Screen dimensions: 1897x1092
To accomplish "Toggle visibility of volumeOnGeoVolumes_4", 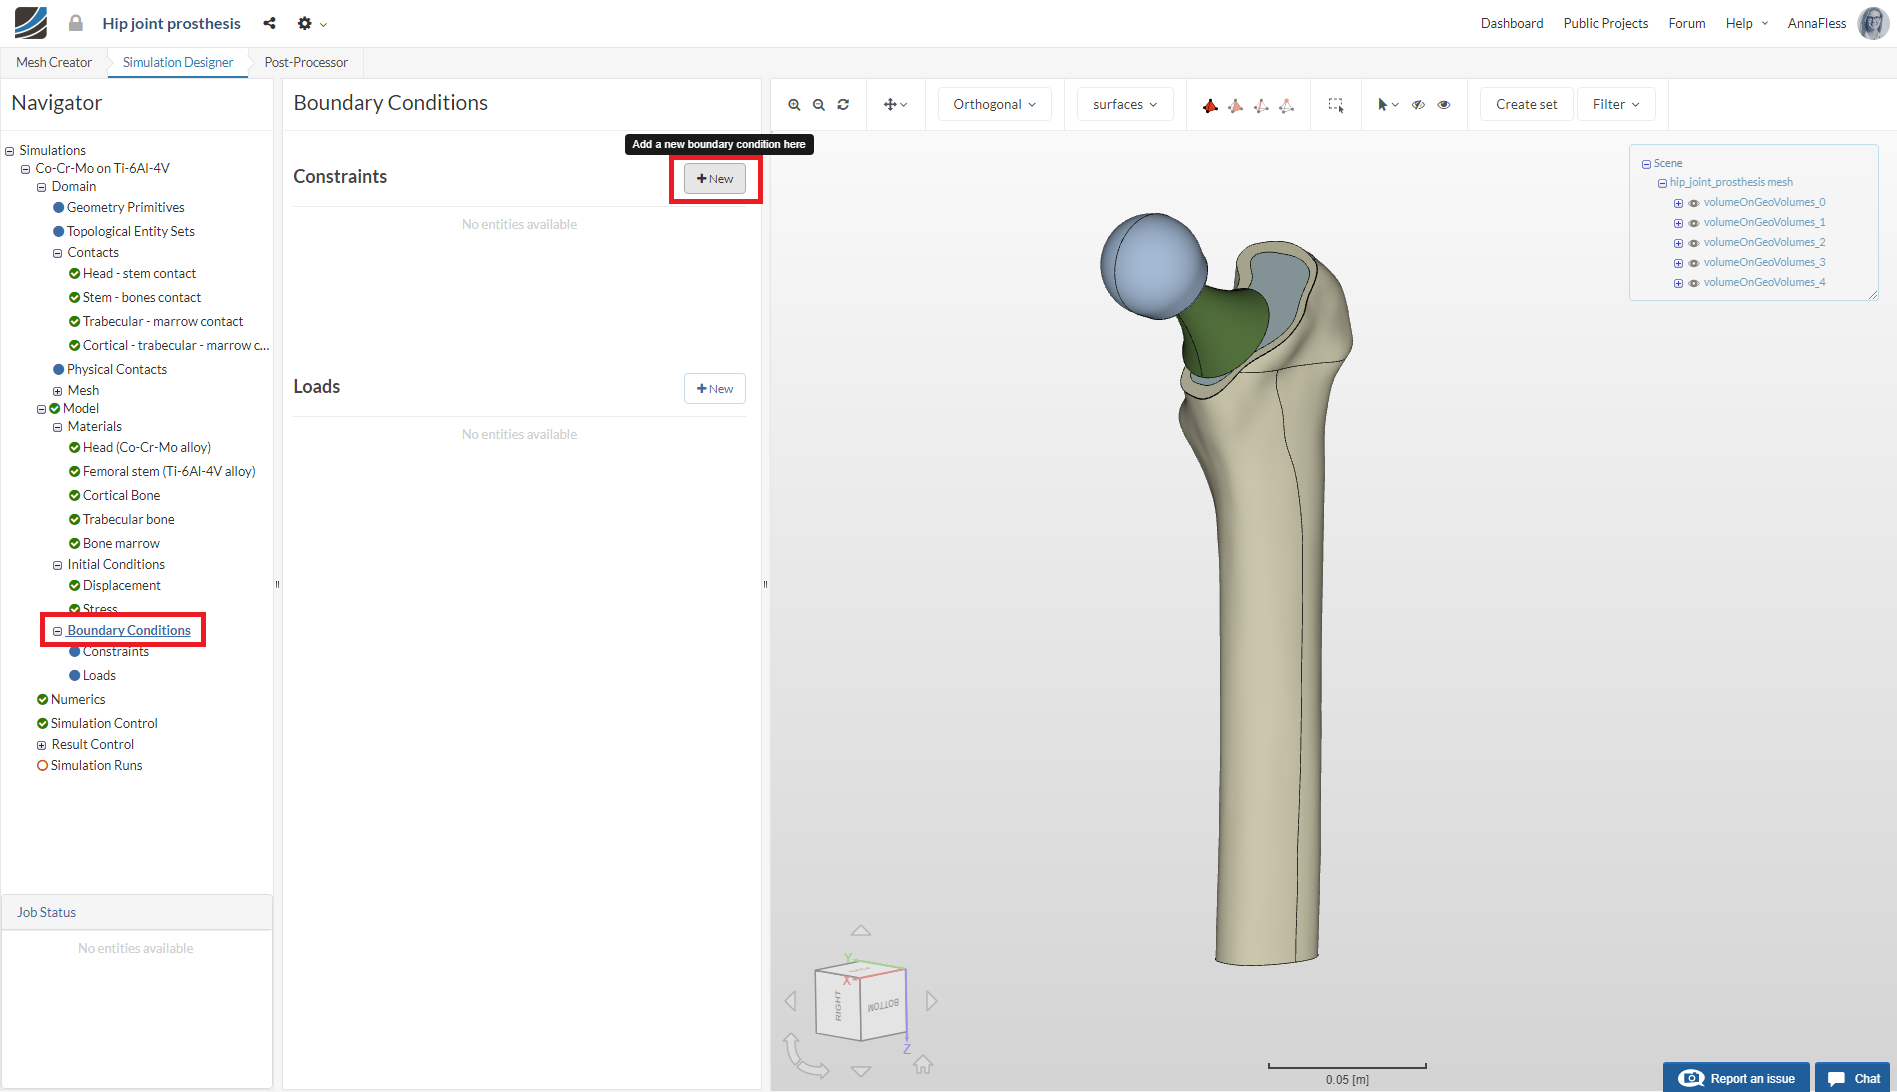I will [x=1694, y=283].
